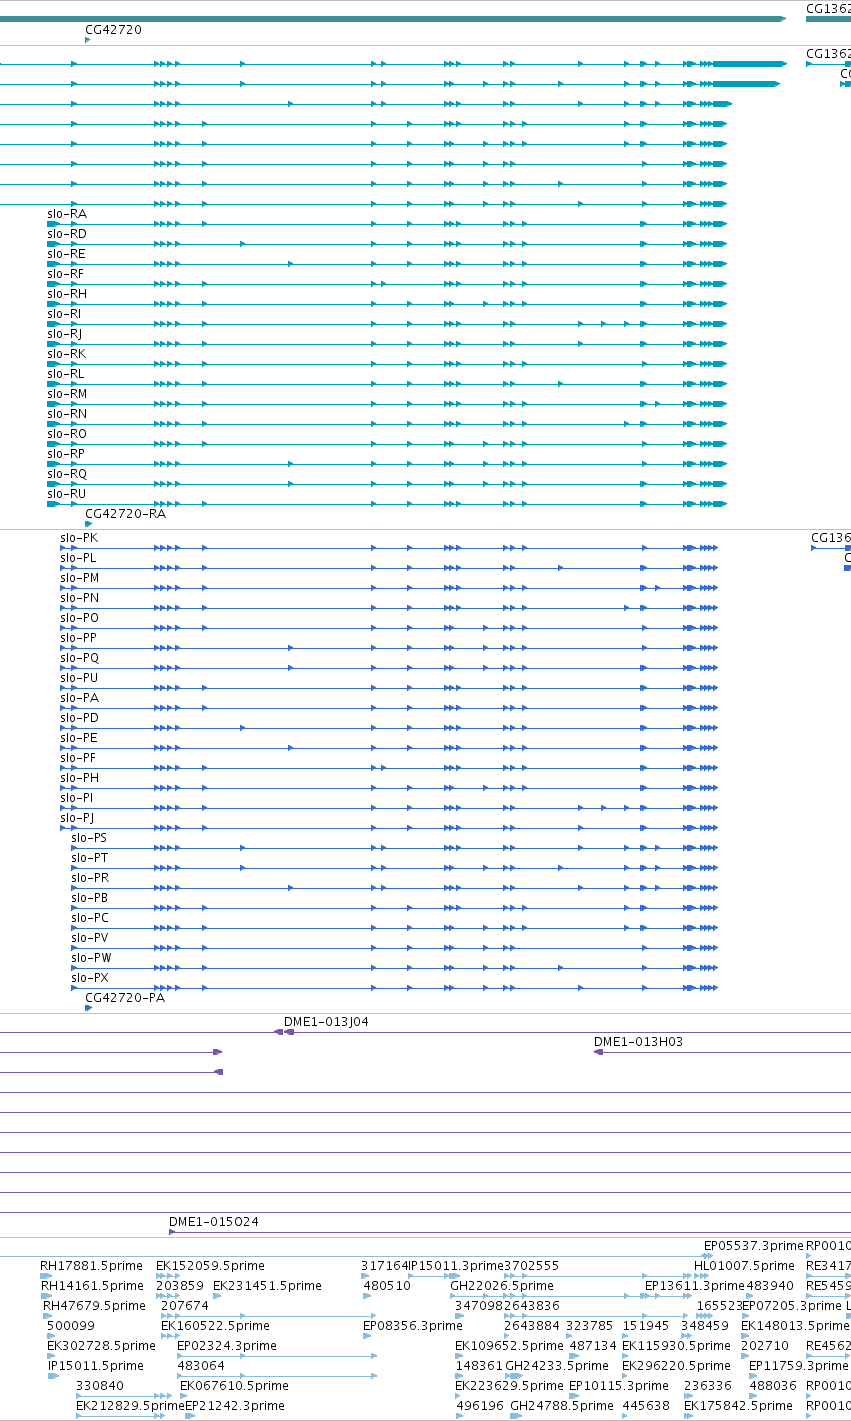Viewport: 851px width, 1421px height.
Task: Select the slo-RL transcript label
Action: 66,374
